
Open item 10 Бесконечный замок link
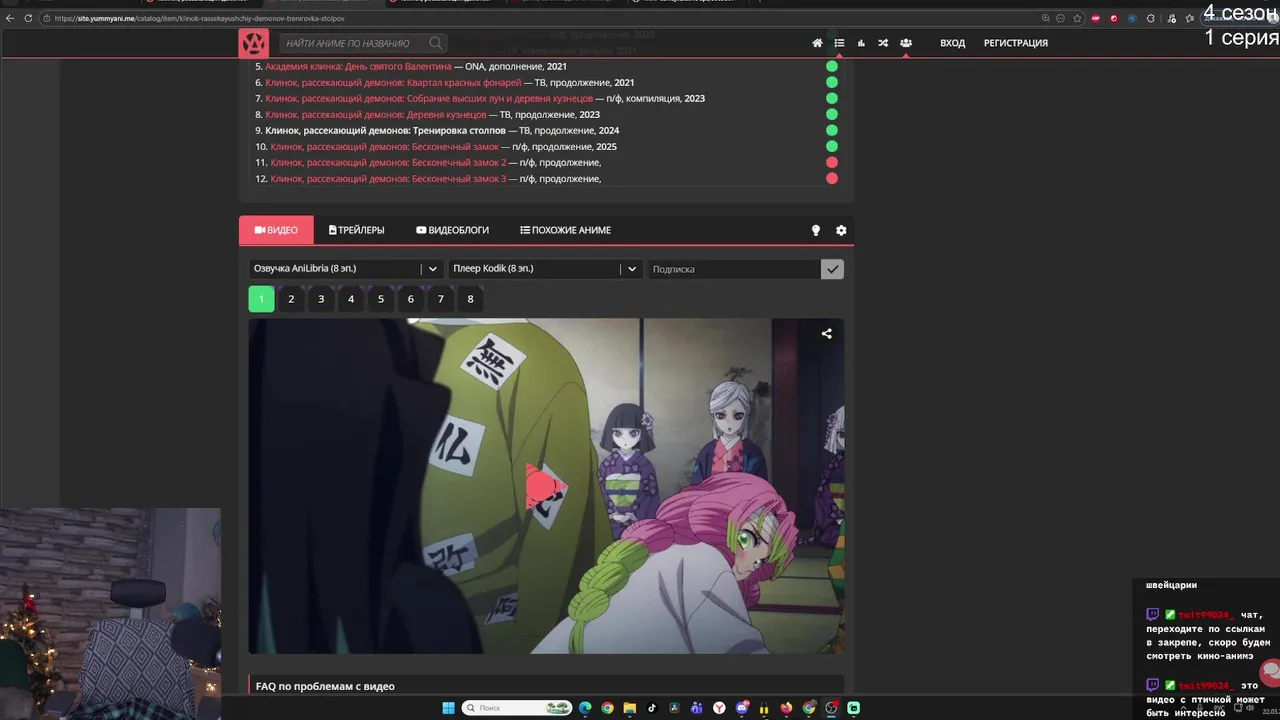[x=384, y=147]
